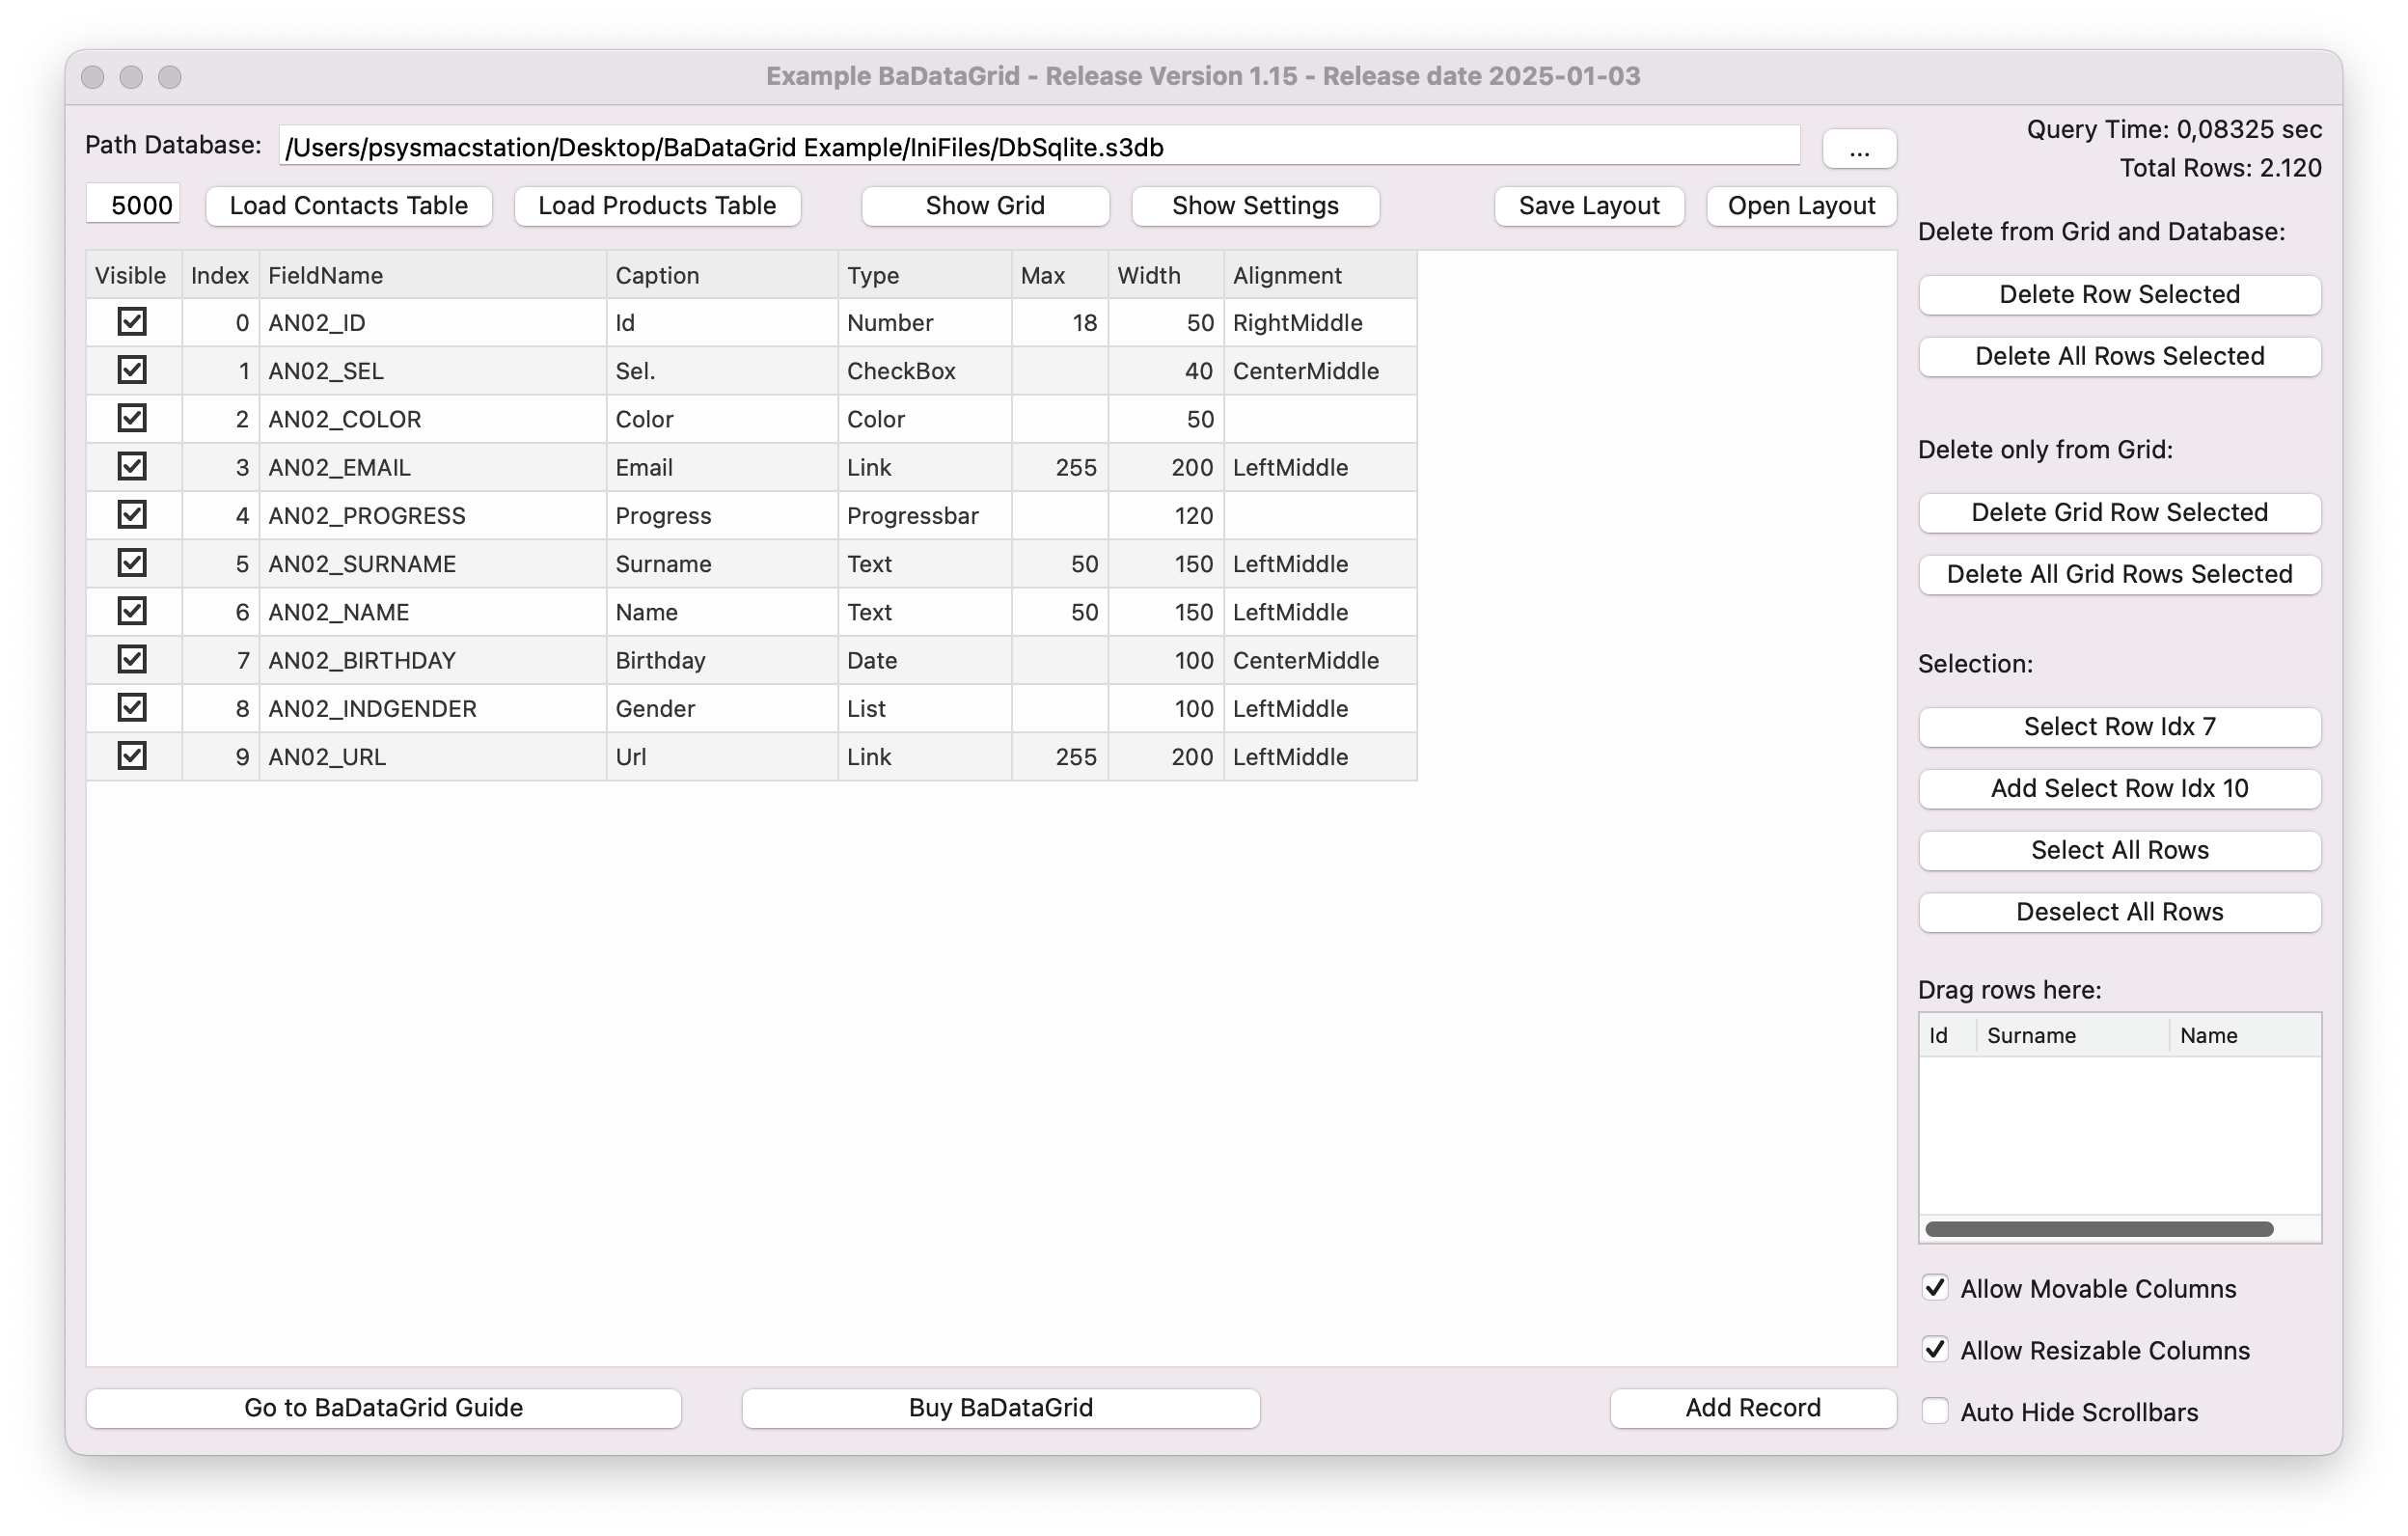The height and width of the screenshot is (1536, 2408).
Task: Click the Max column header
Action: 1060,275
